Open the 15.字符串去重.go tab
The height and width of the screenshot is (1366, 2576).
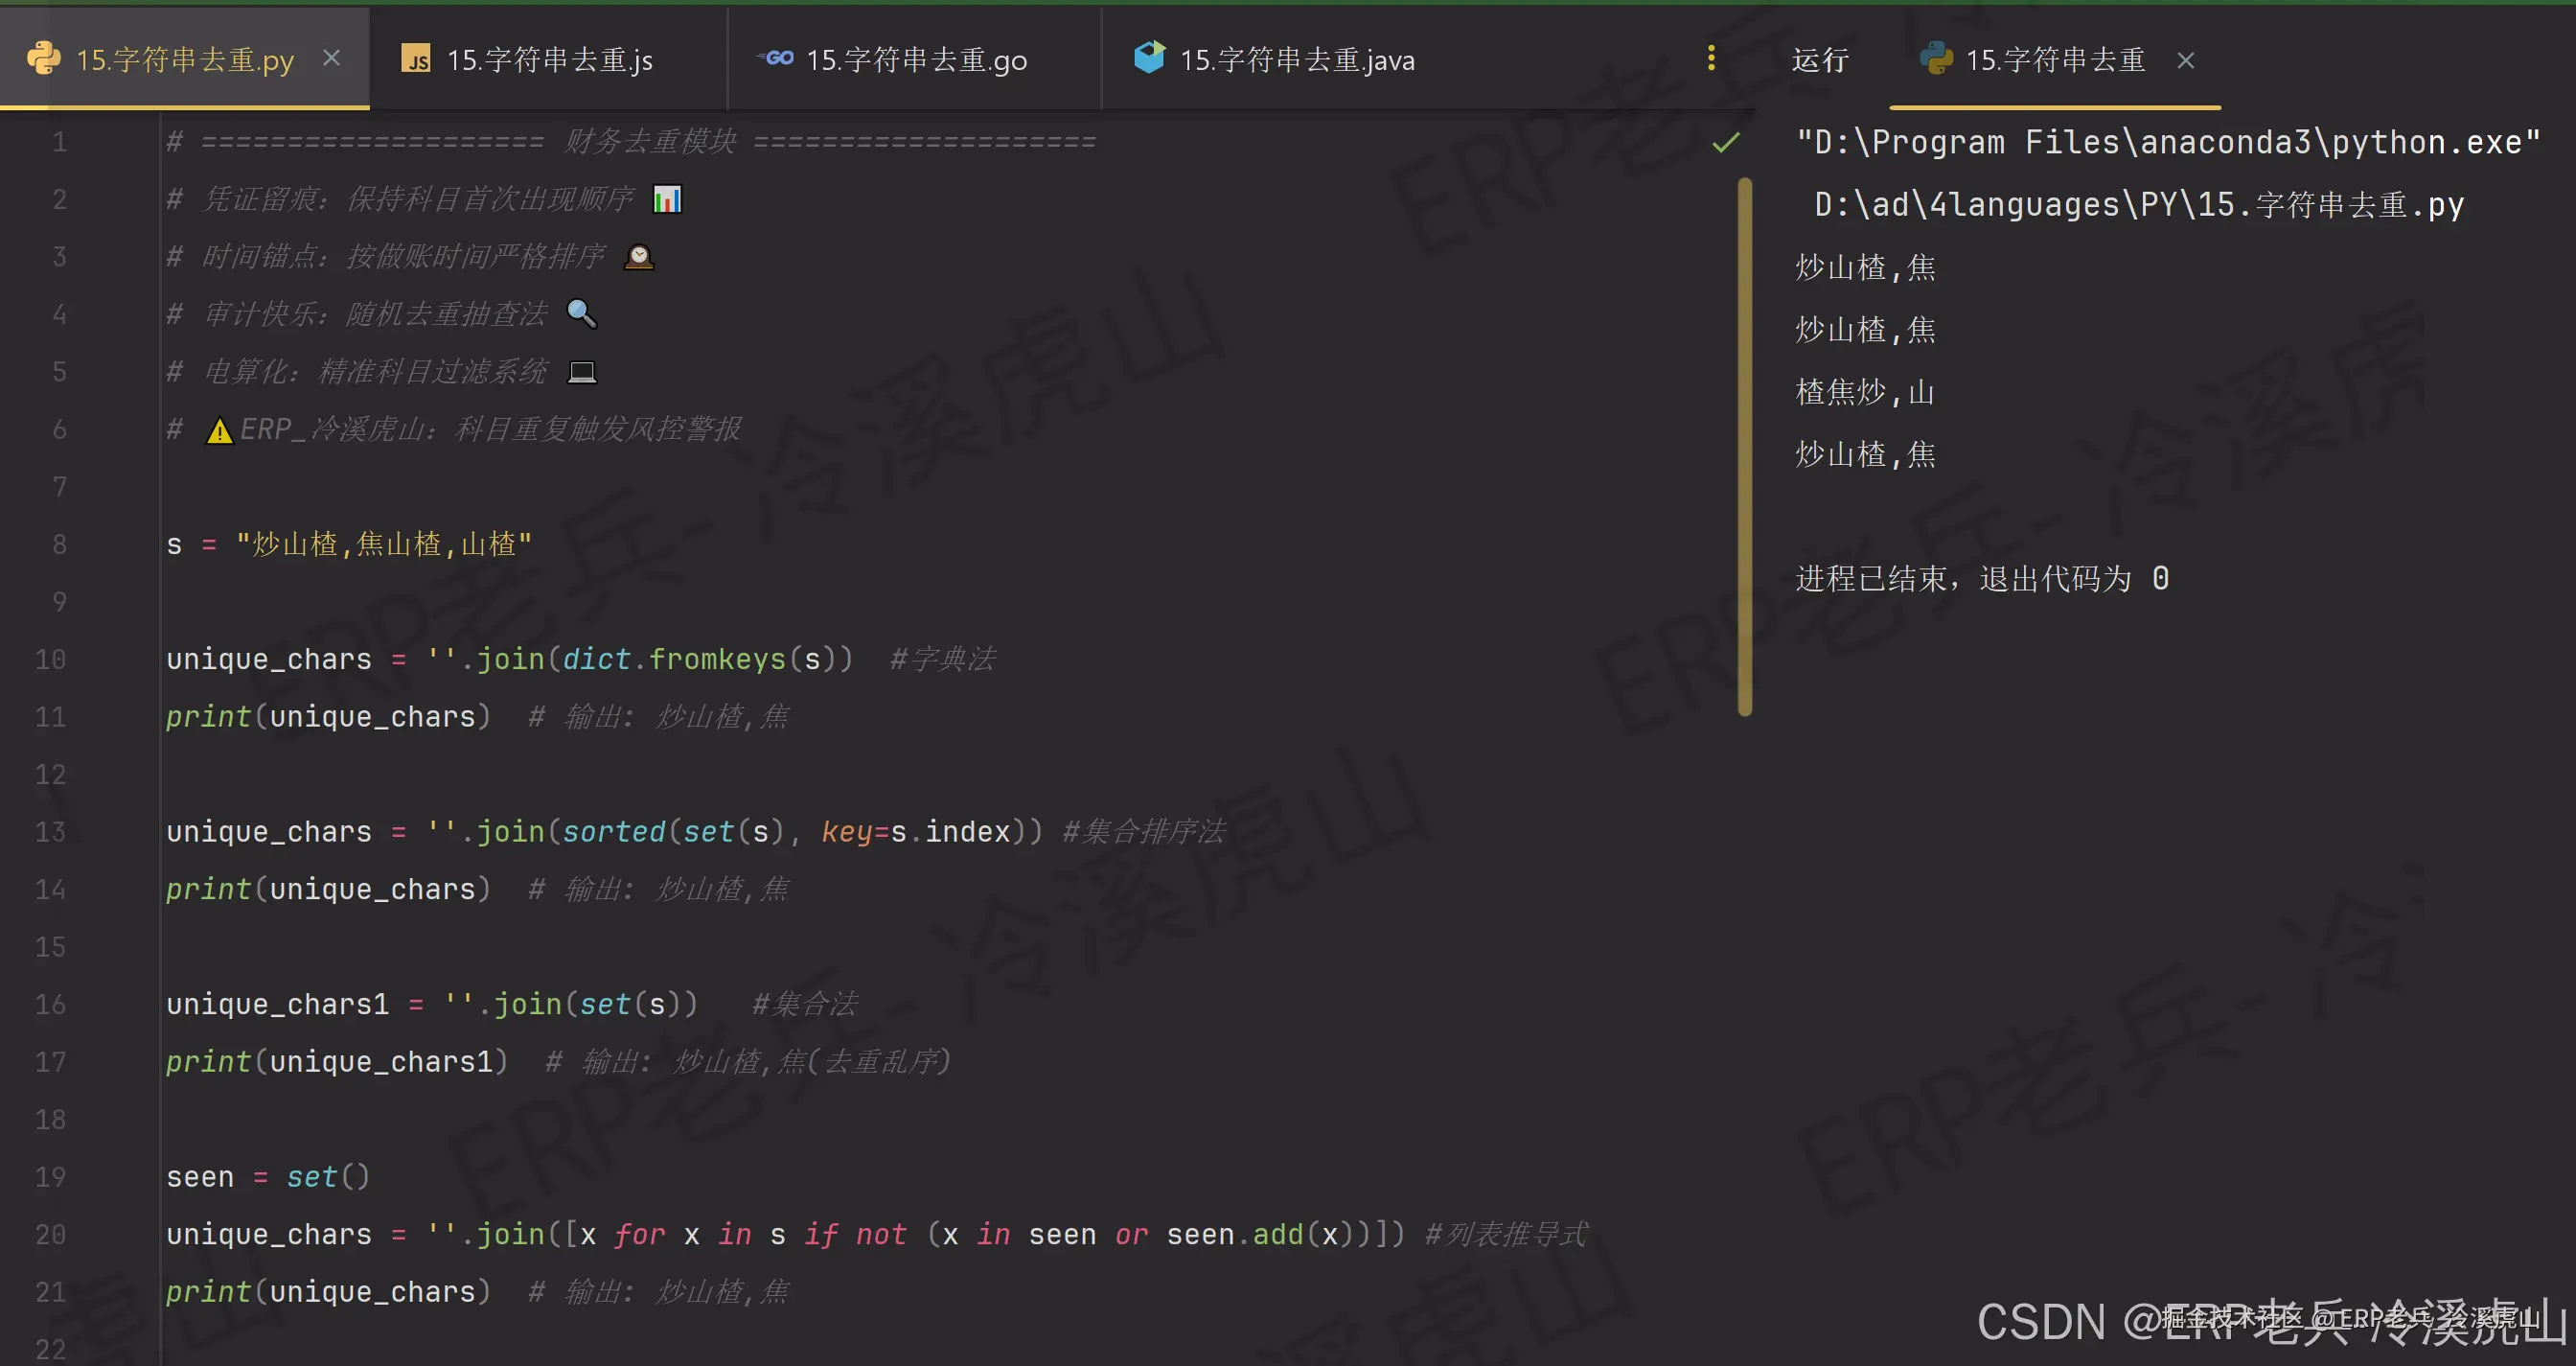click(x=914, y=59)
